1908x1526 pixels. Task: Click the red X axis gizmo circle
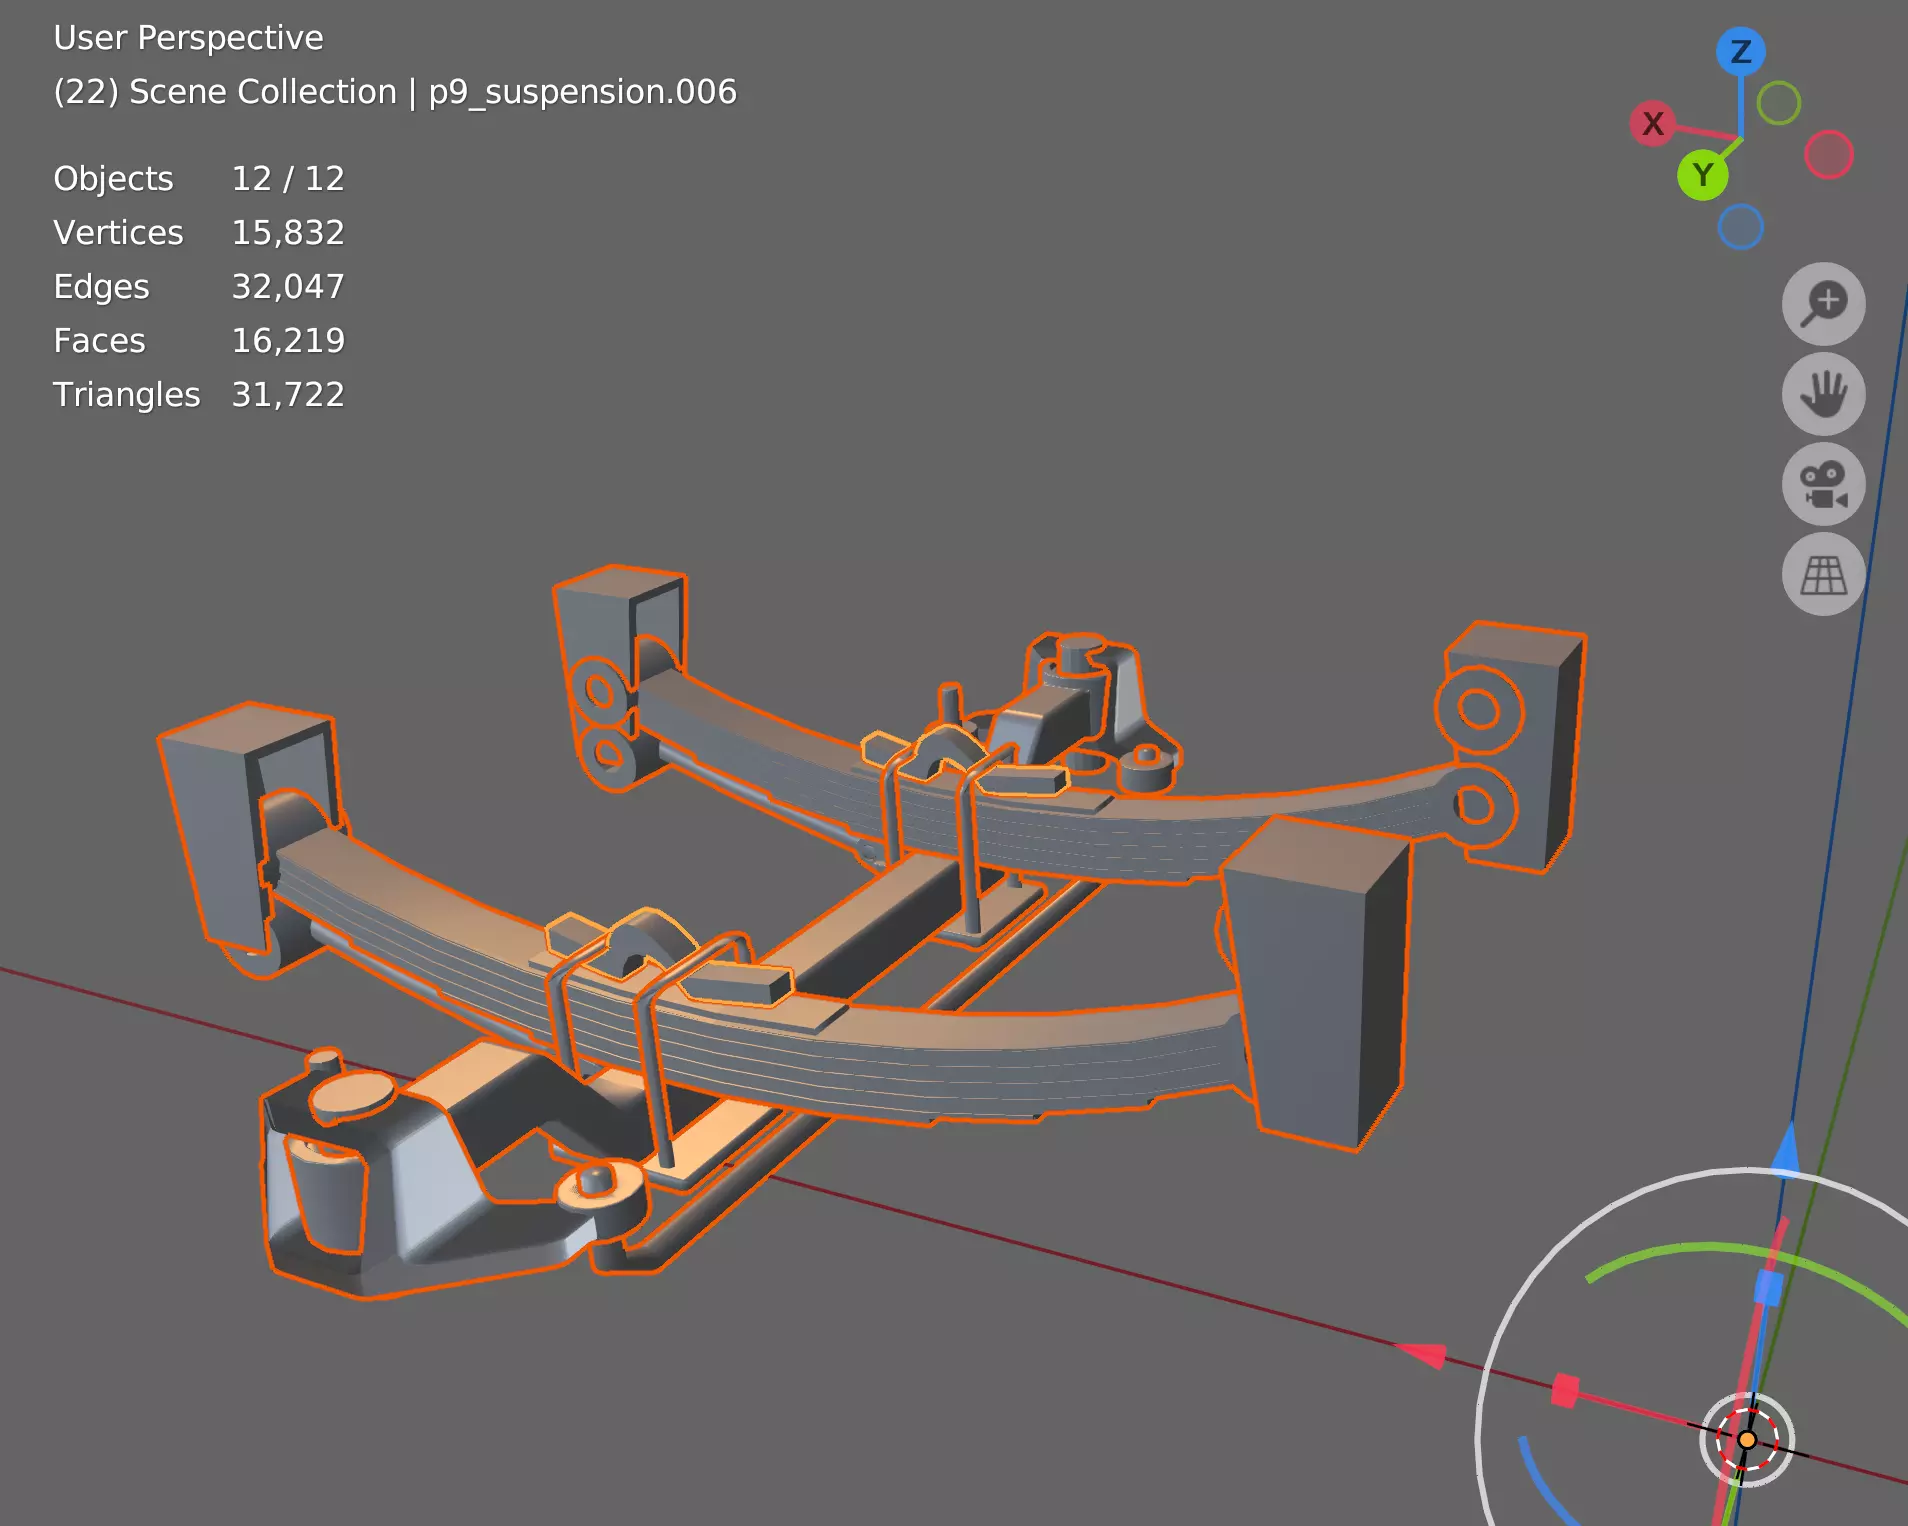[x=1653, y=123]
